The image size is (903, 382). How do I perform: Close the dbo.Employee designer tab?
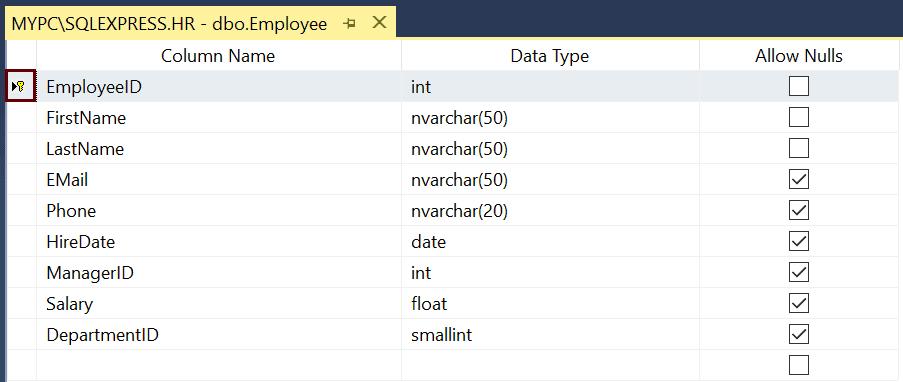pyautogui.click(x=379, y=23)
